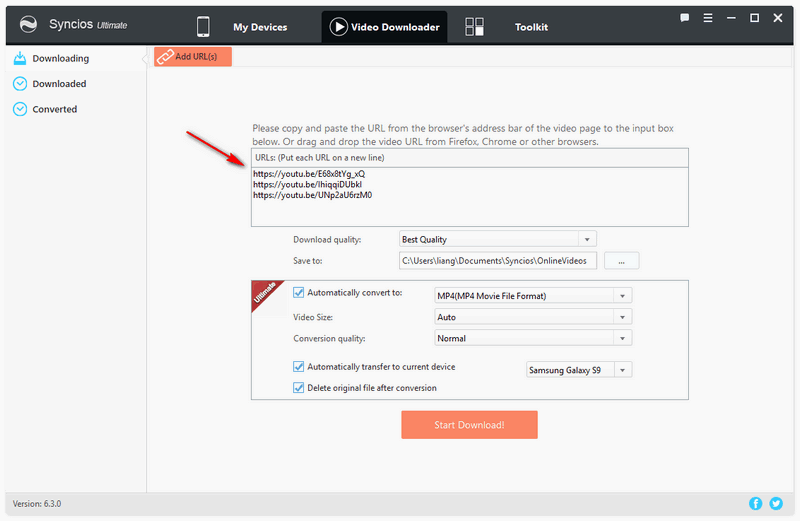Click the Syncios logo icon
The width and height of the screenshot is (800, 521).
tap(28, 24)
